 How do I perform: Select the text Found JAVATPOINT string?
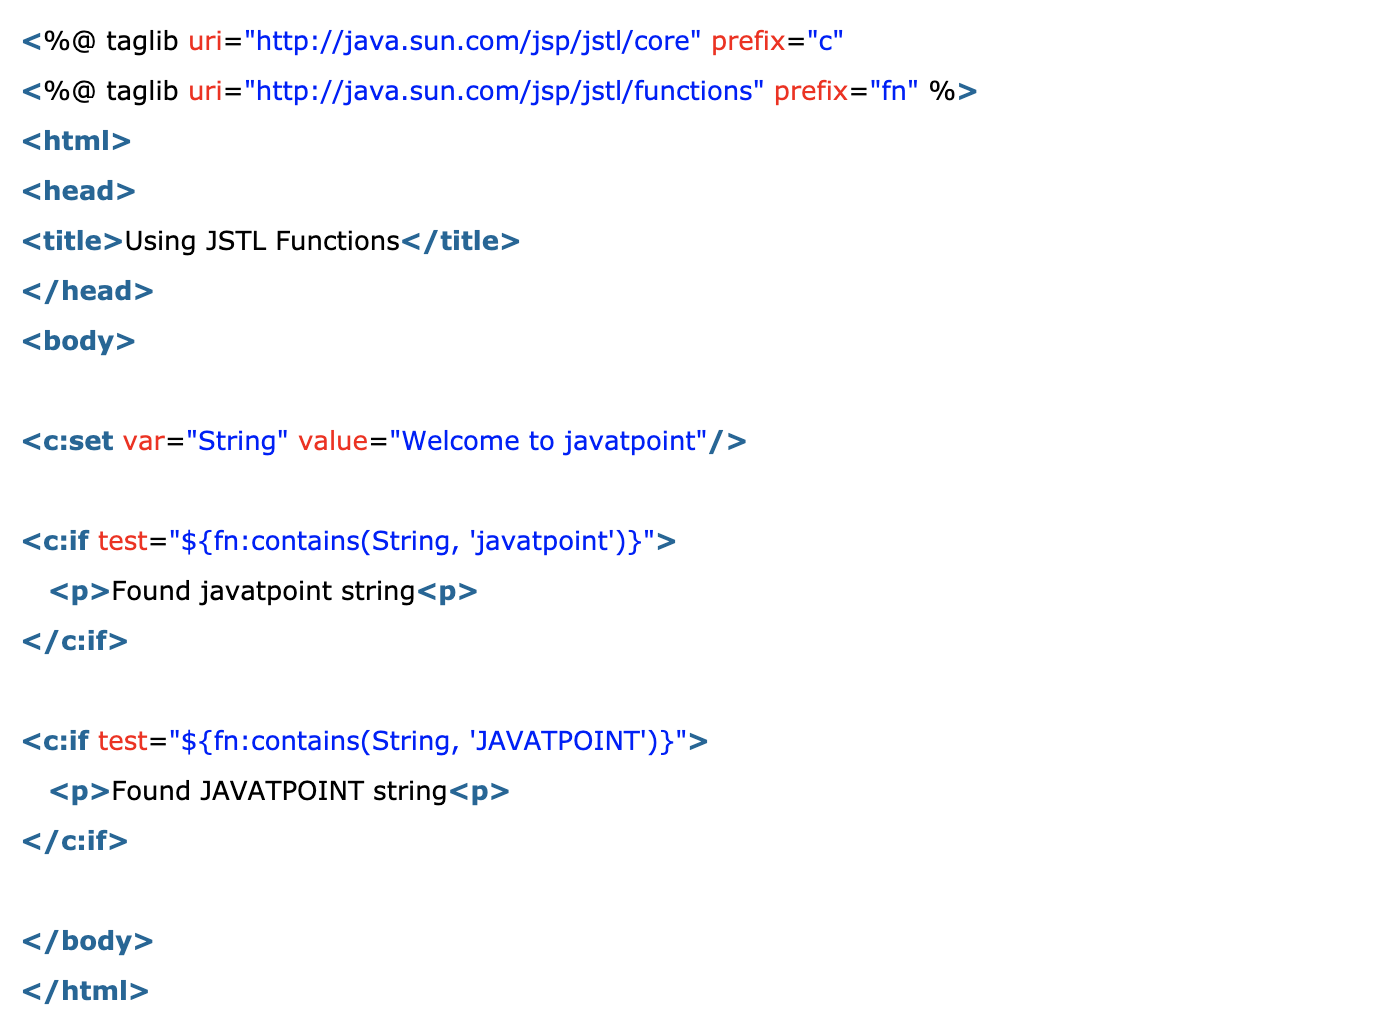pyautogui.click(x=279, y=791)
